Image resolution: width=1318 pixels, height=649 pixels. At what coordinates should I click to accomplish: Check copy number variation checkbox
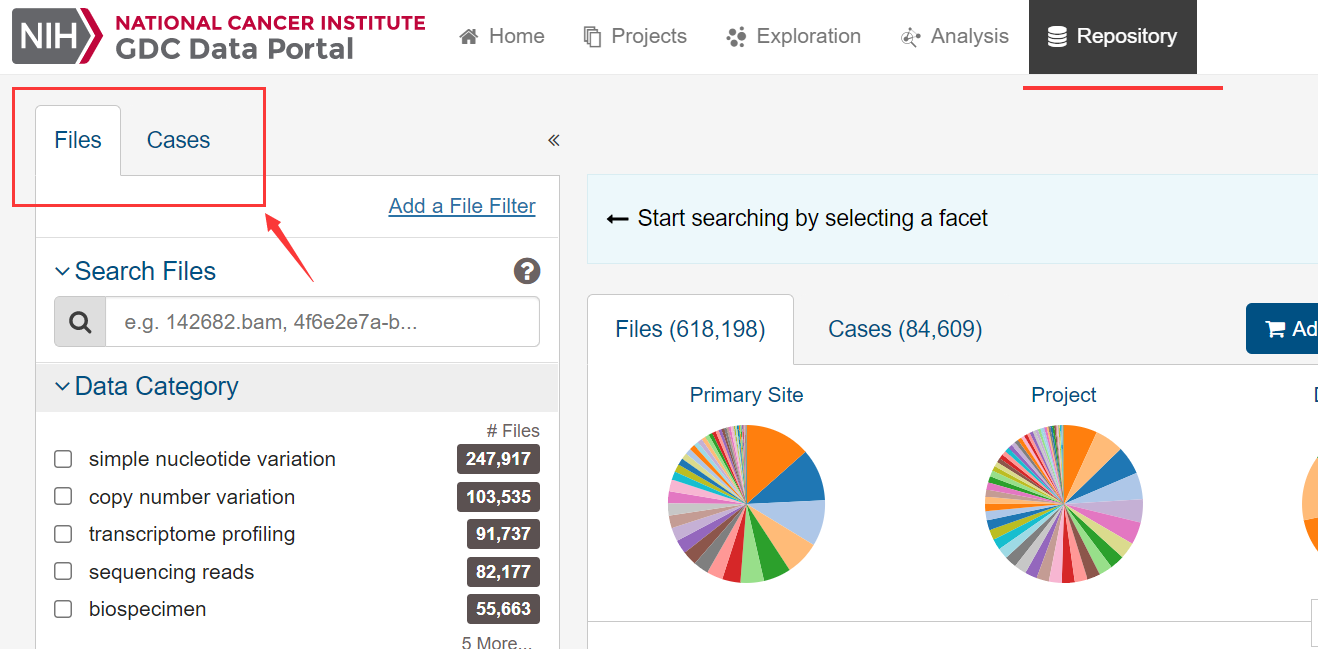click(x=63, y=496)
